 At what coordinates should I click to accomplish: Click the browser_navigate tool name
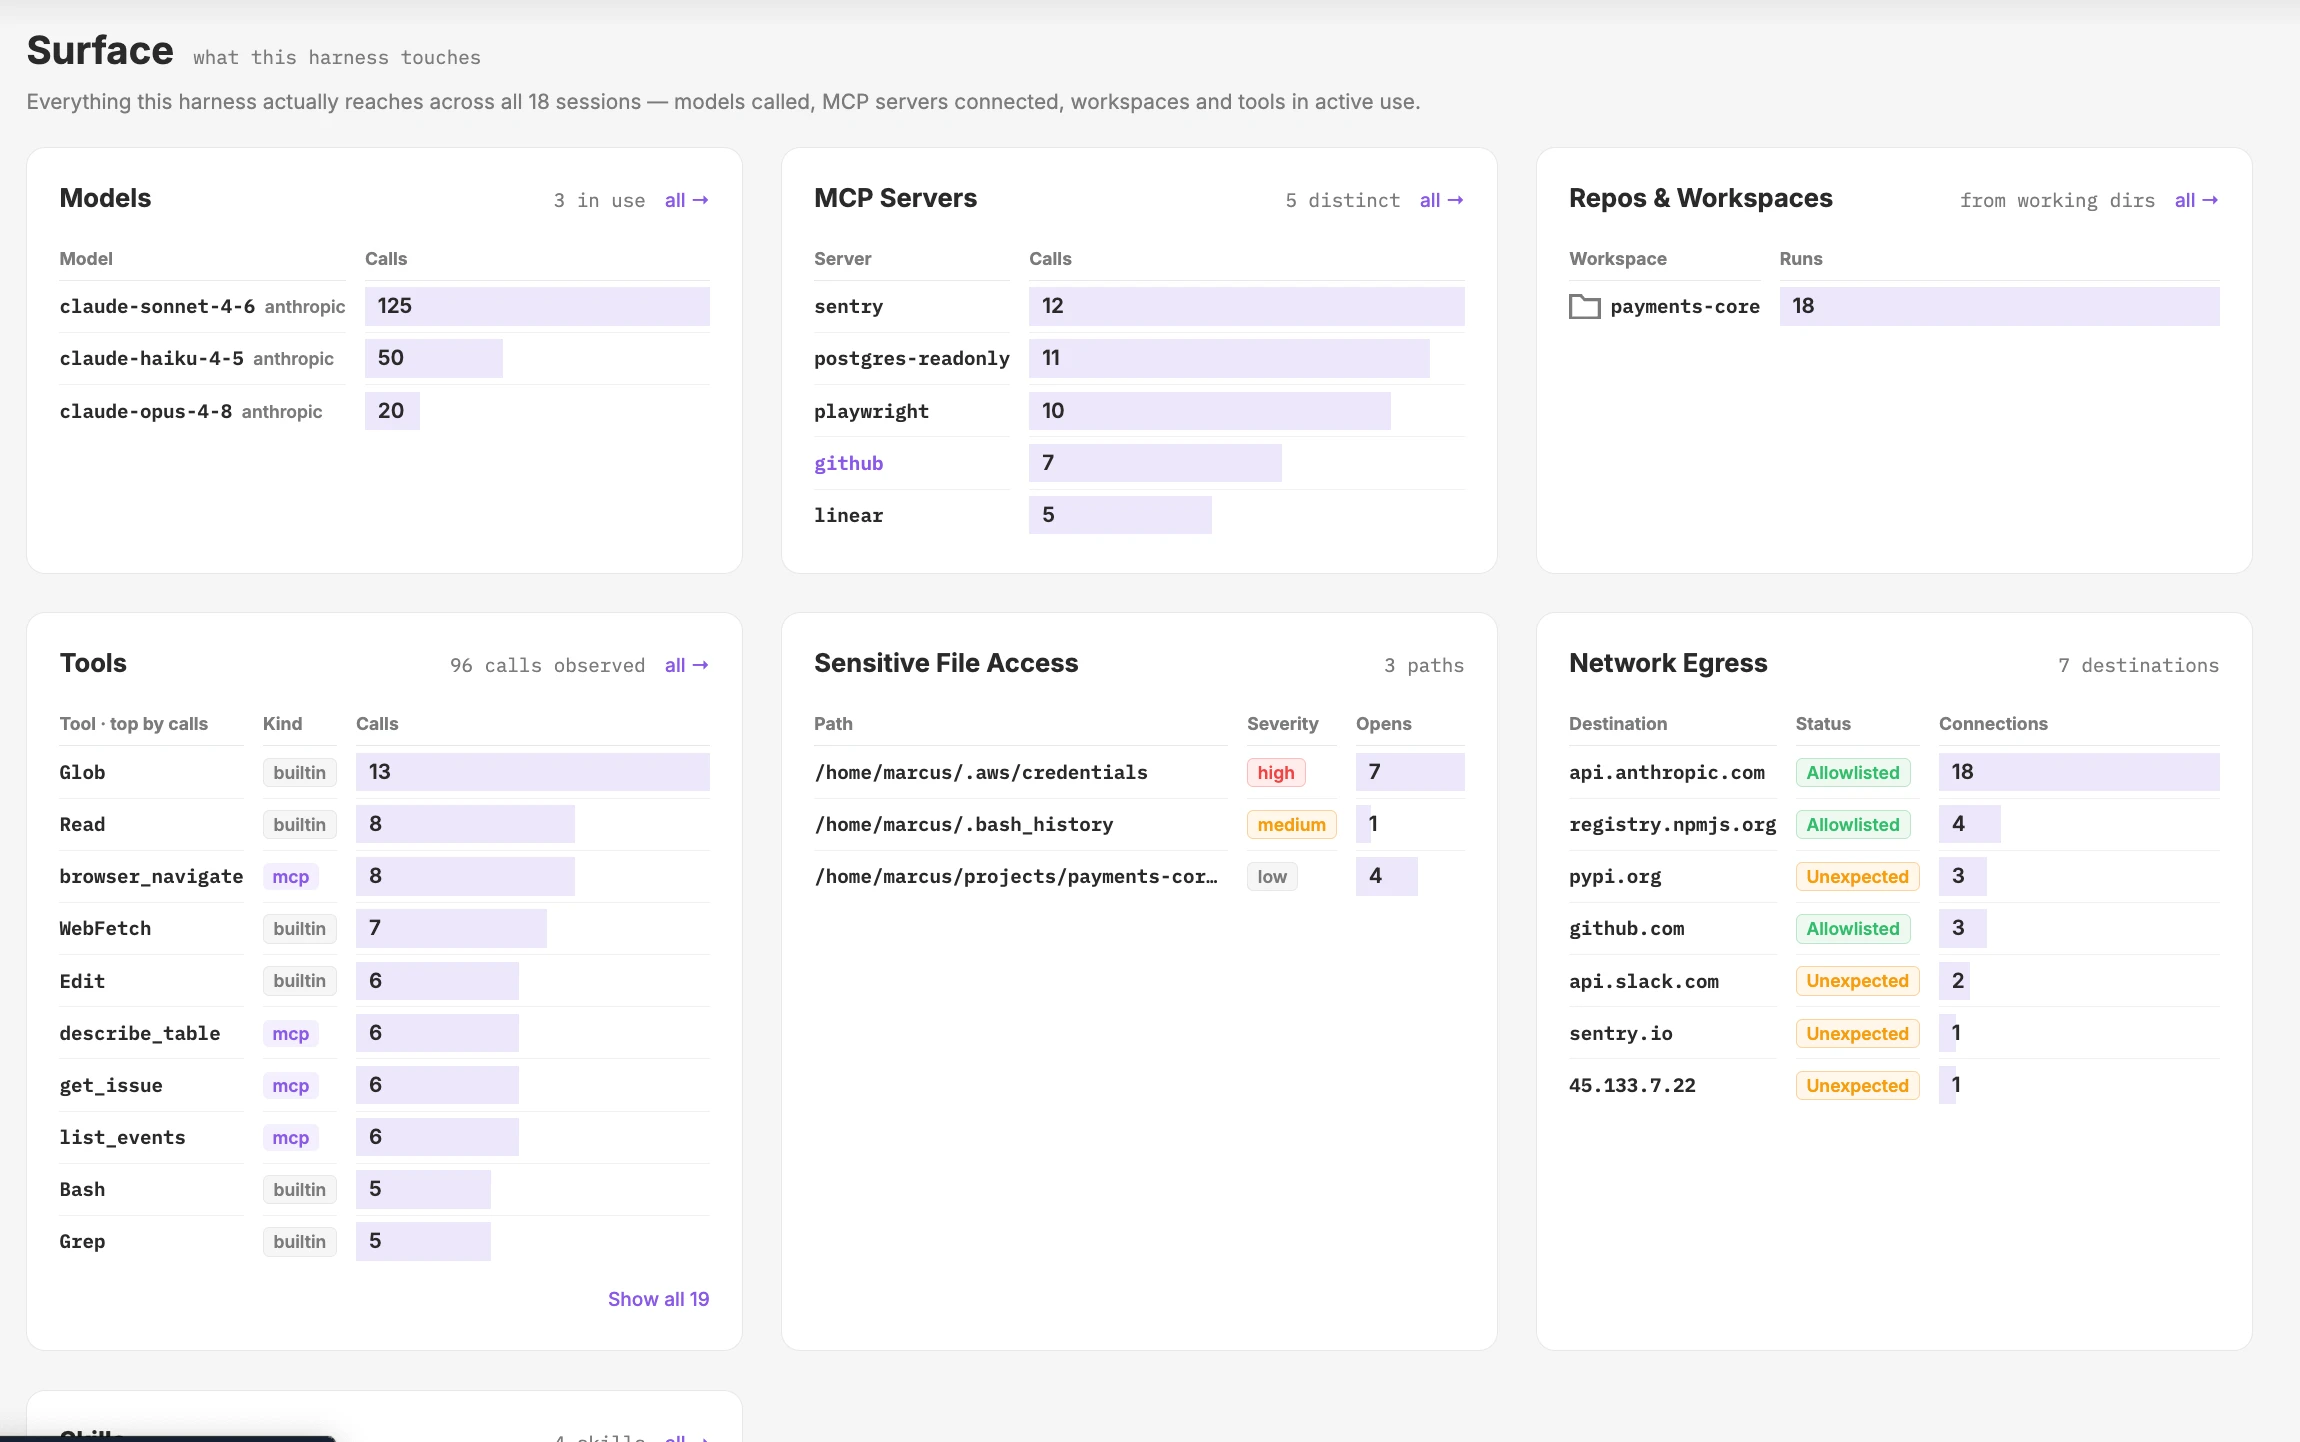(151, 876)
